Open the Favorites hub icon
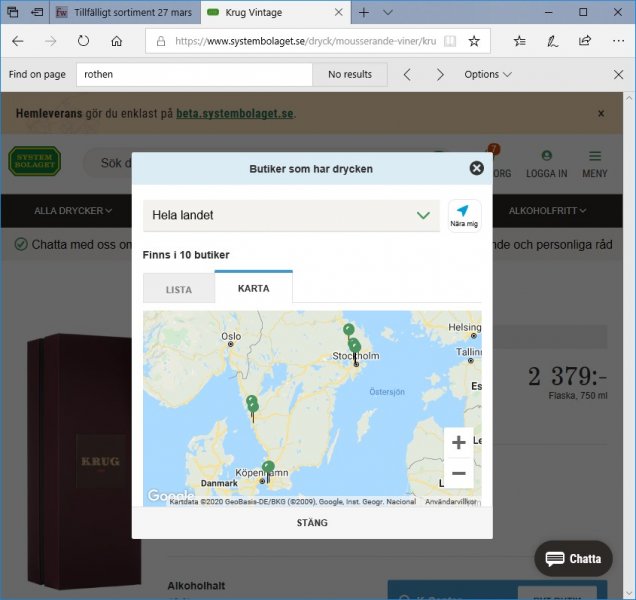The image size is (636, 600). tap(520, 41)
